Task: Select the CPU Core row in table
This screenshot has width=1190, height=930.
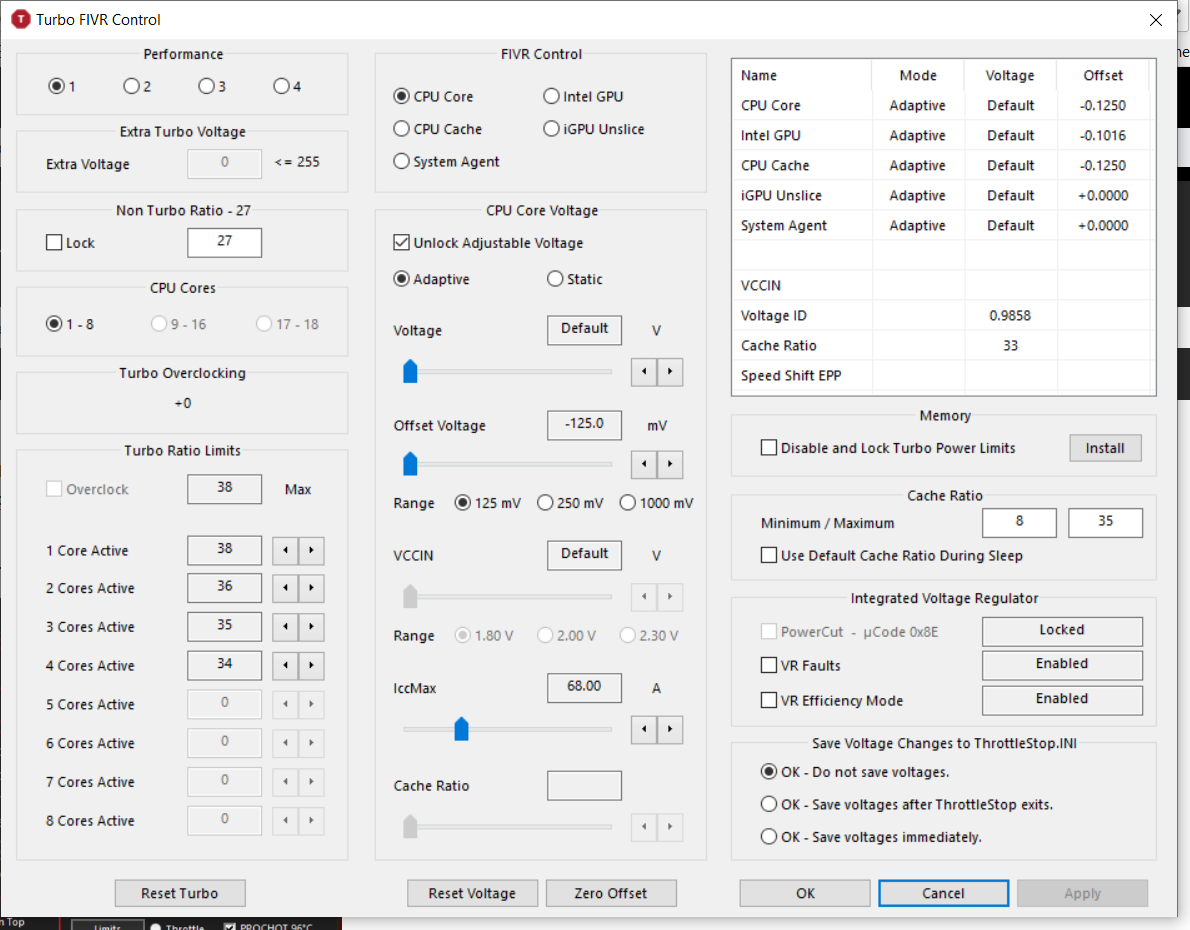Action: (941, 106)
